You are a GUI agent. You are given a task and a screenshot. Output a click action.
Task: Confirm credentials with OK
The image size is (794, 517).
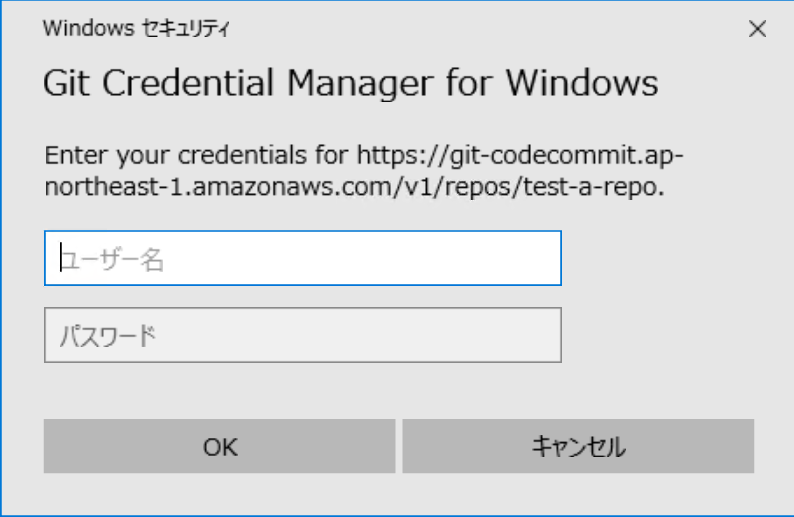219,446
